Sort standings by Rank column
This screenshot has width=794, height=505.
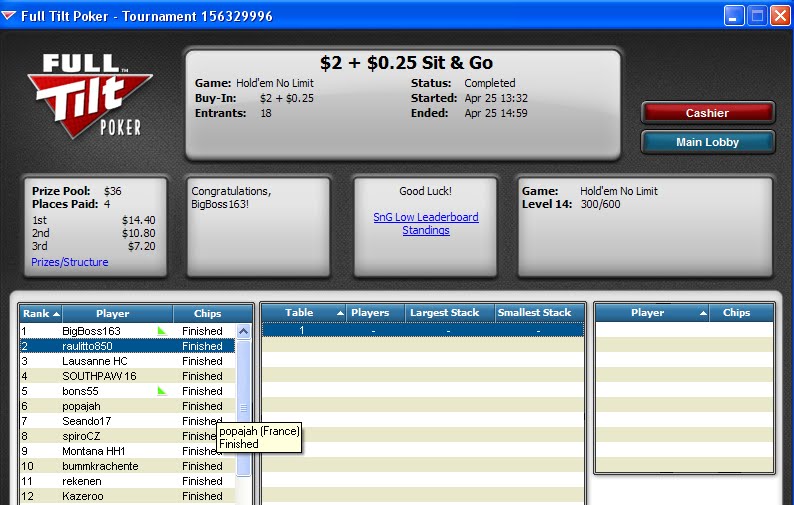tap(41, 314)
